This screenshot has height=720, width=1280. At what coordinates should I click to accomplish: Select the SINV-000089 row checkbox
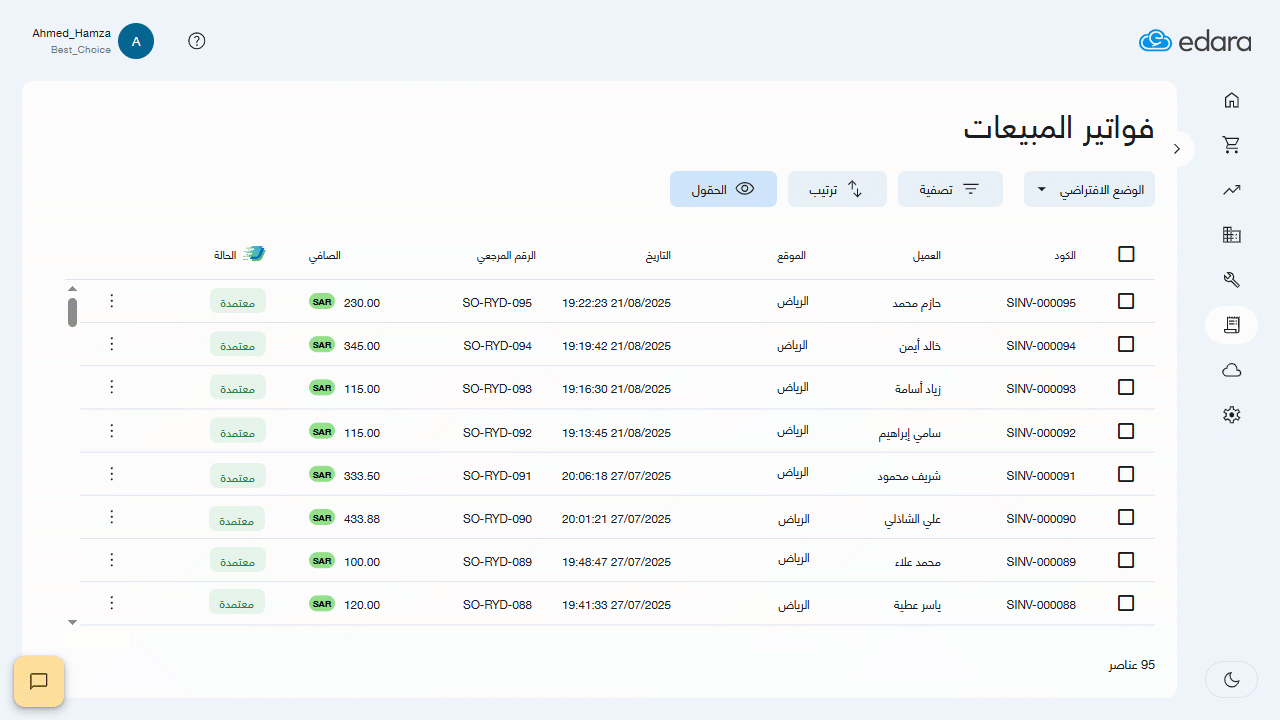coord(1126,560)
